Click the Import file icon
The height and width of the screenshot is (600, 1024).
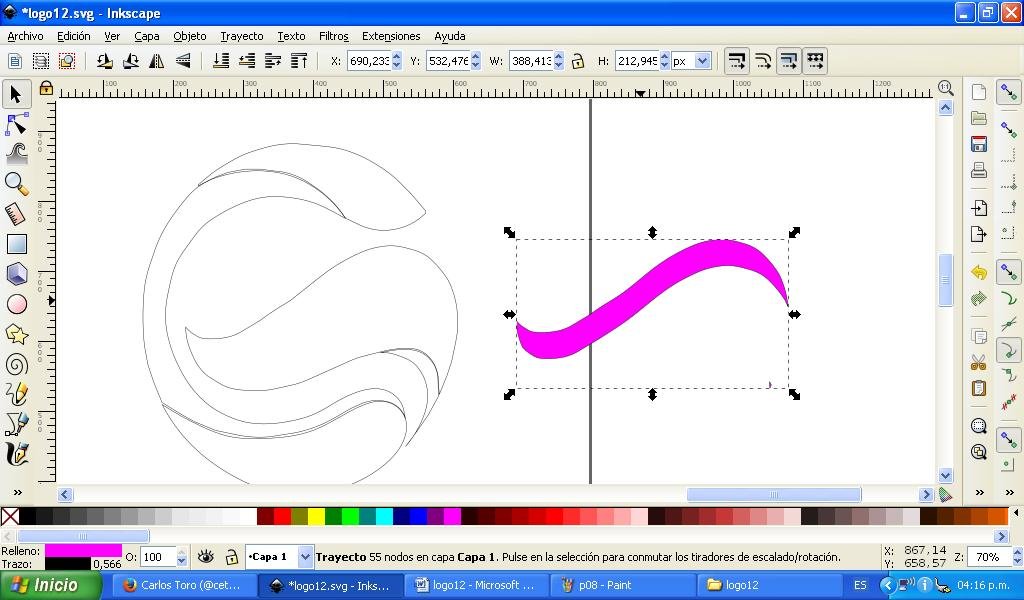tap(978, 208)
